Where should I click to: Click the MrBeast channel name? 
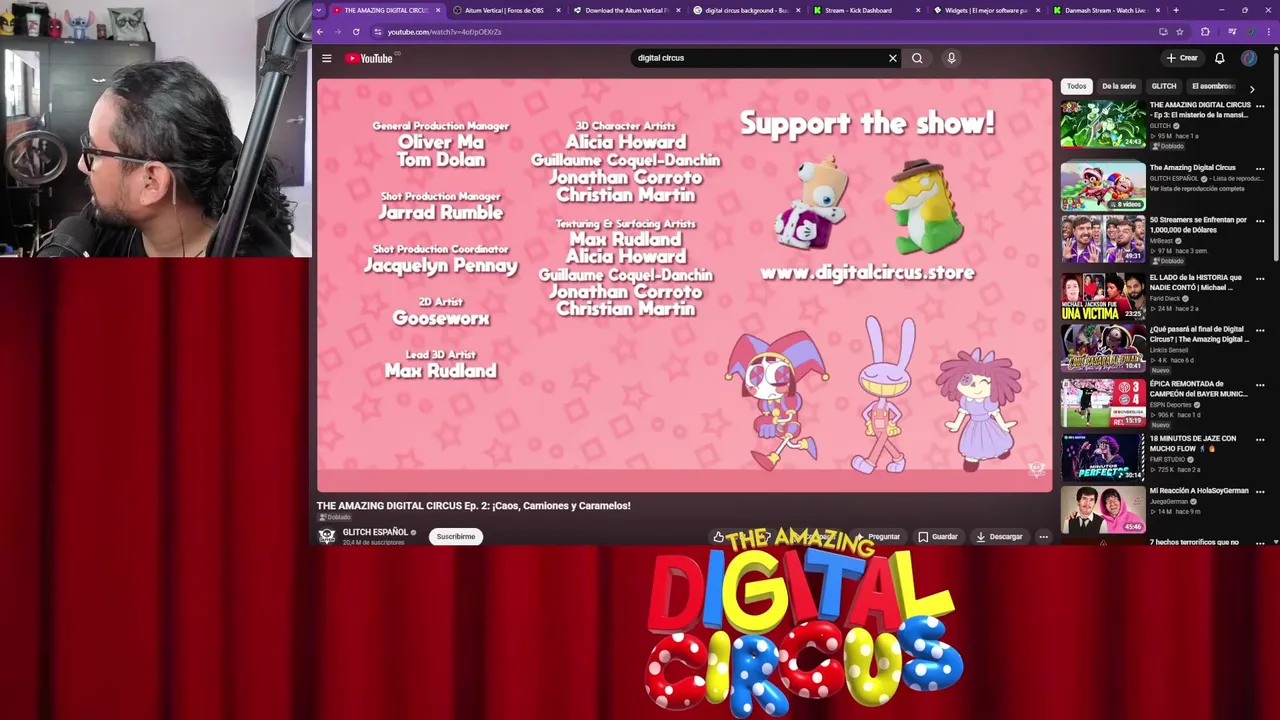click(x=1162, y=241)
